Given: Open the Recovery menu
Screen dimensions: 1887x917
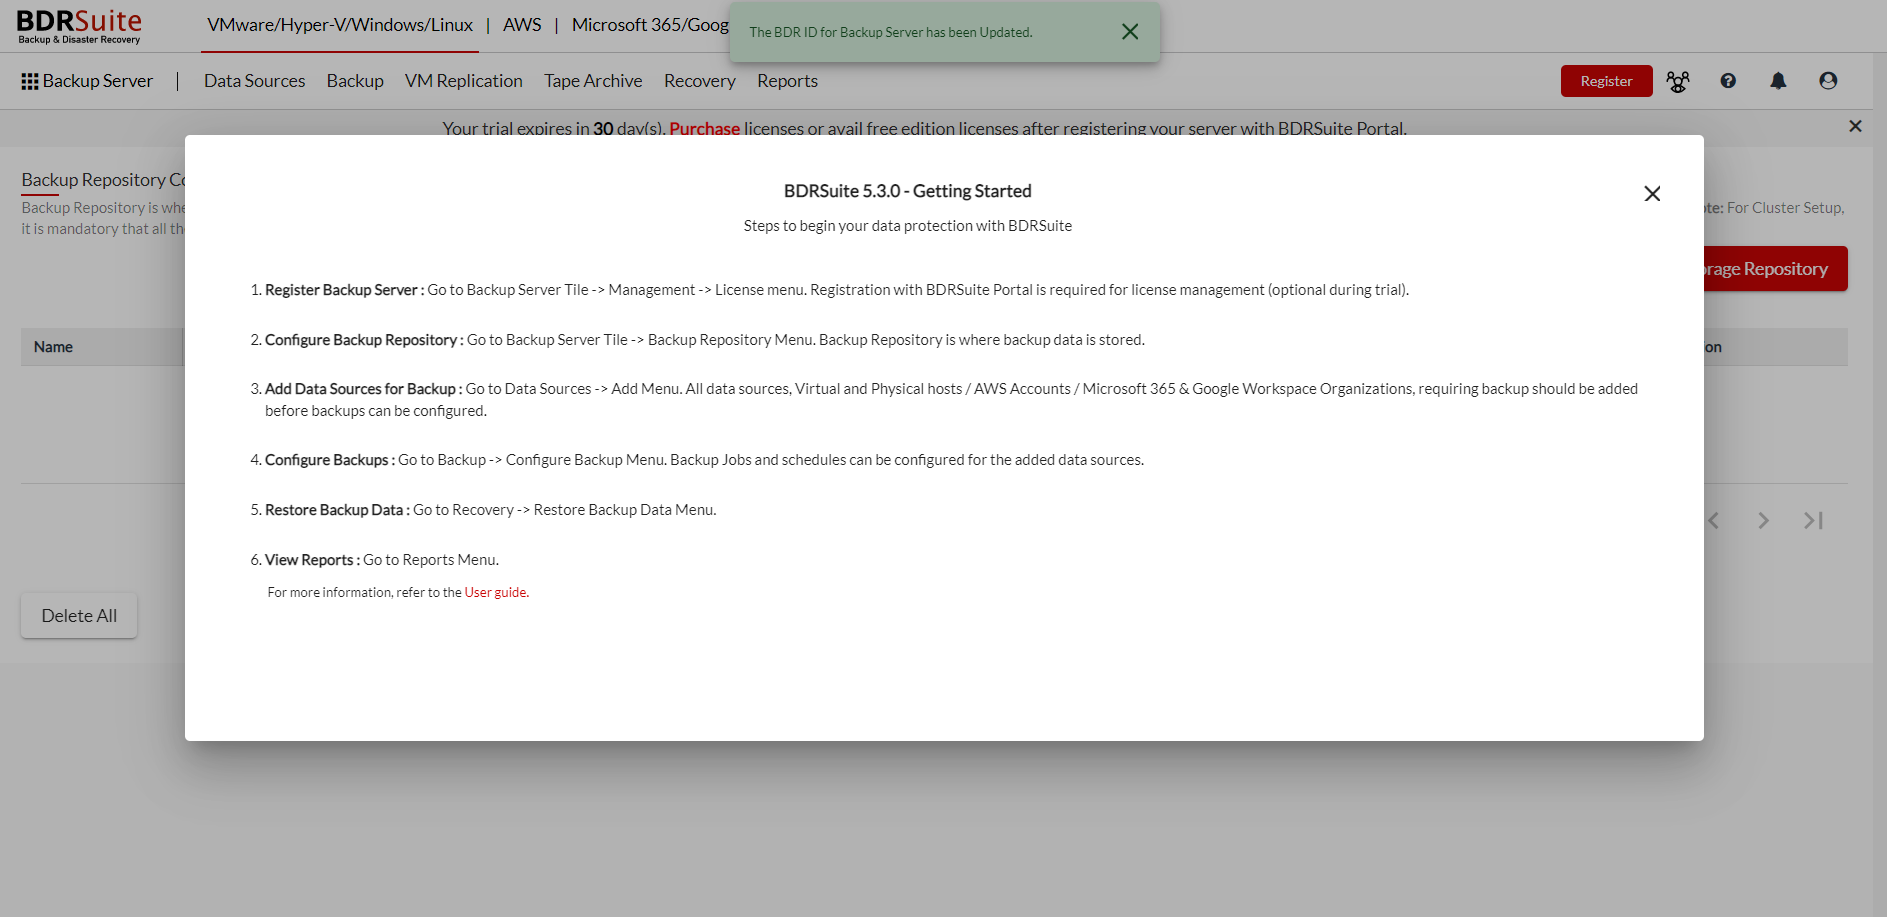Looking at the screenshot, I should click(x=699, y=81).
